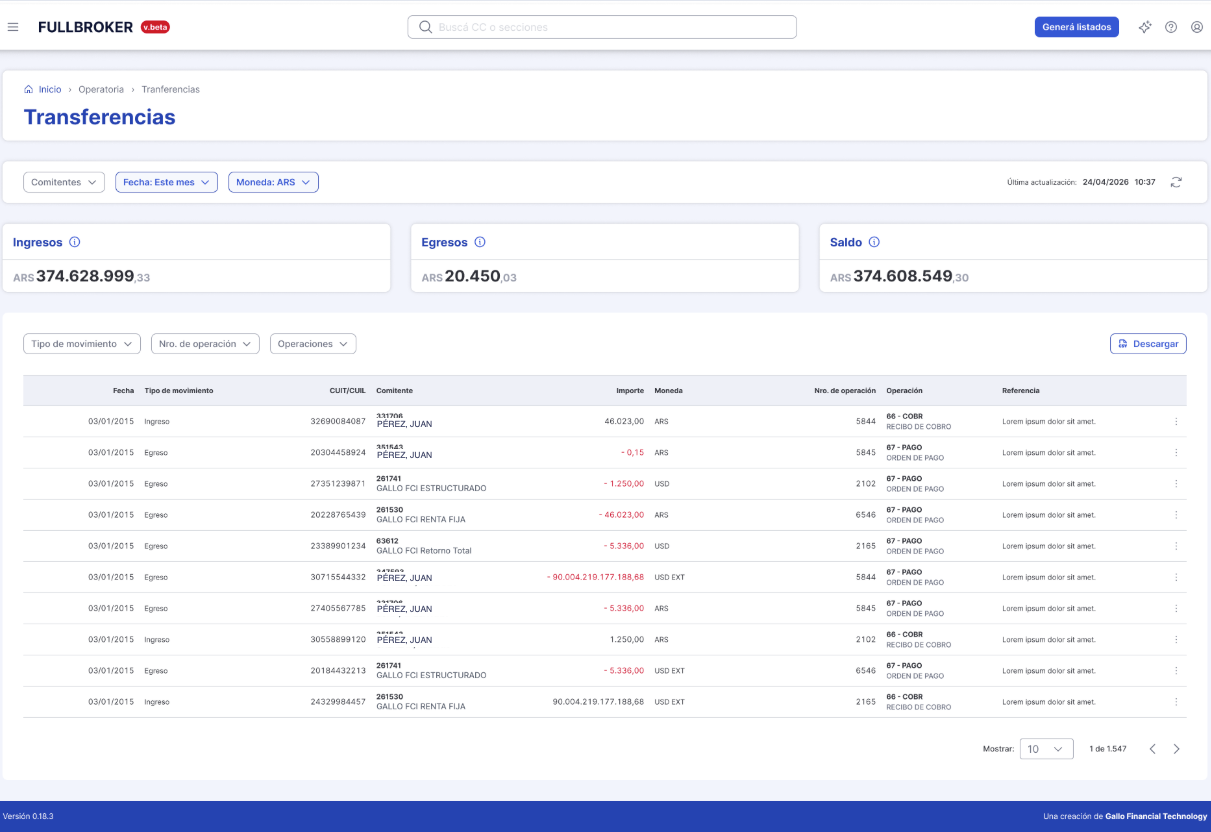Click the sparkle AI assistant icon

click(x=1145, y=27)
